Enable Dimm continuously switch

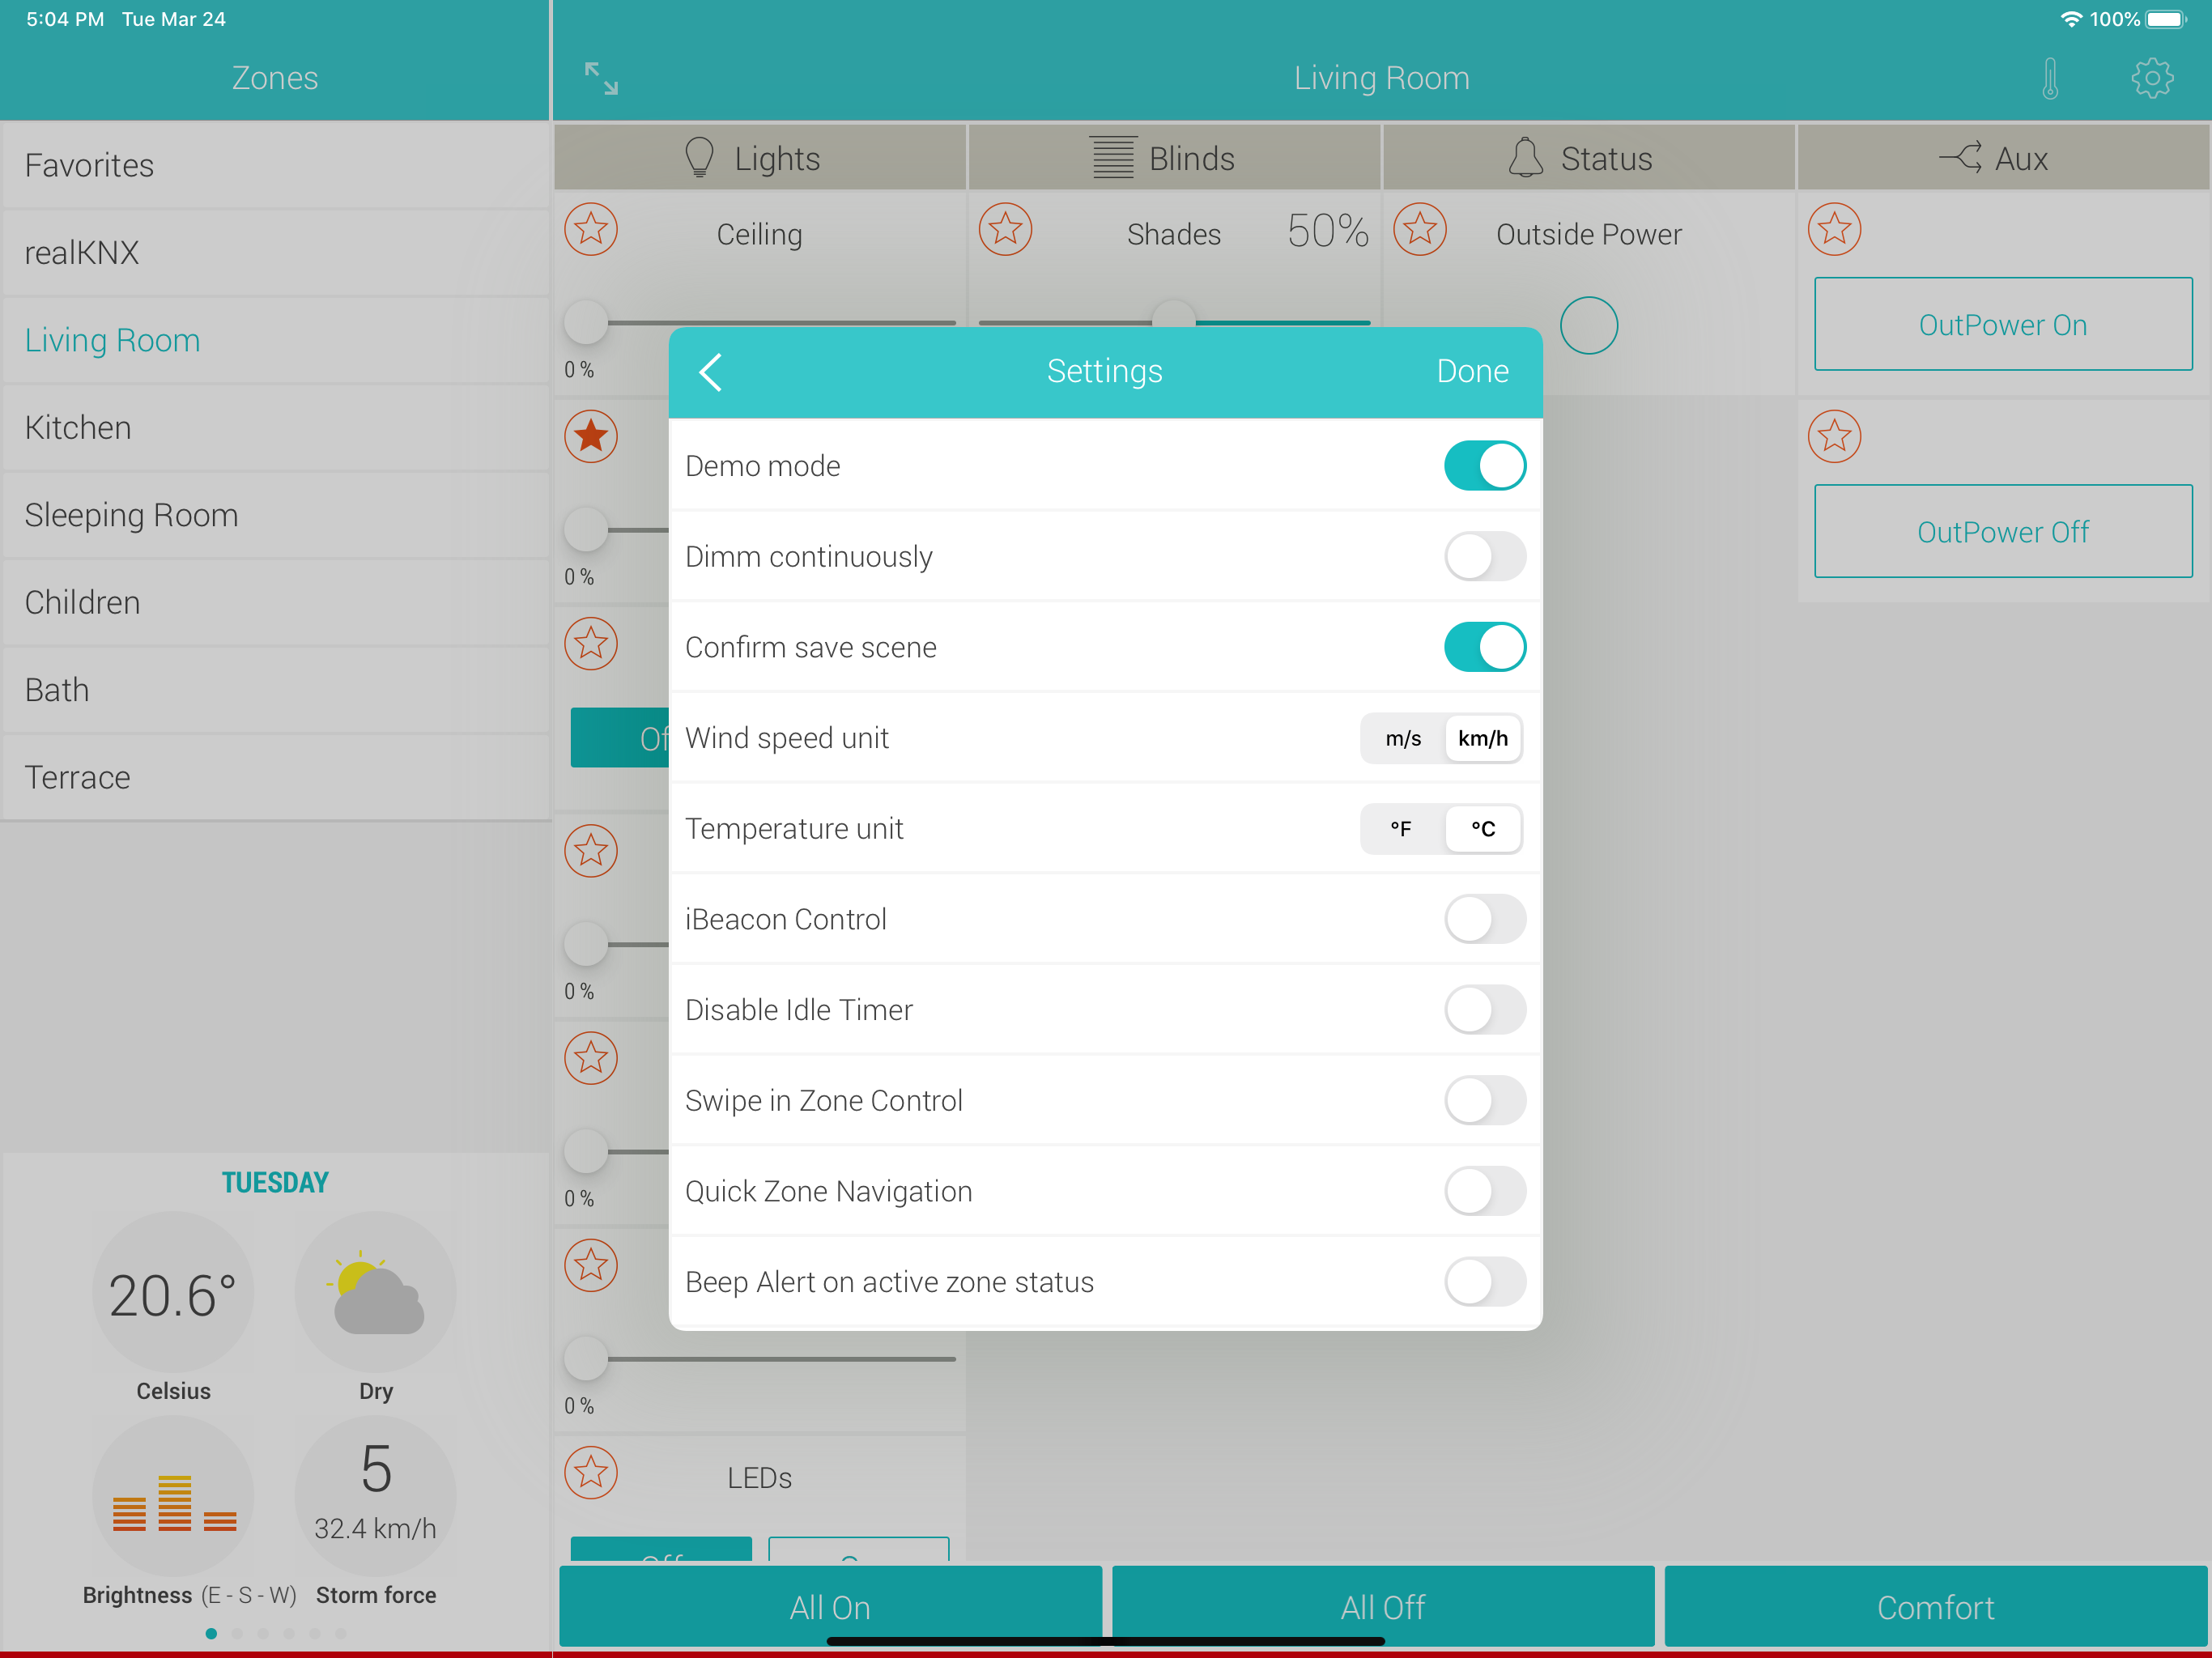coord(1485,556)
